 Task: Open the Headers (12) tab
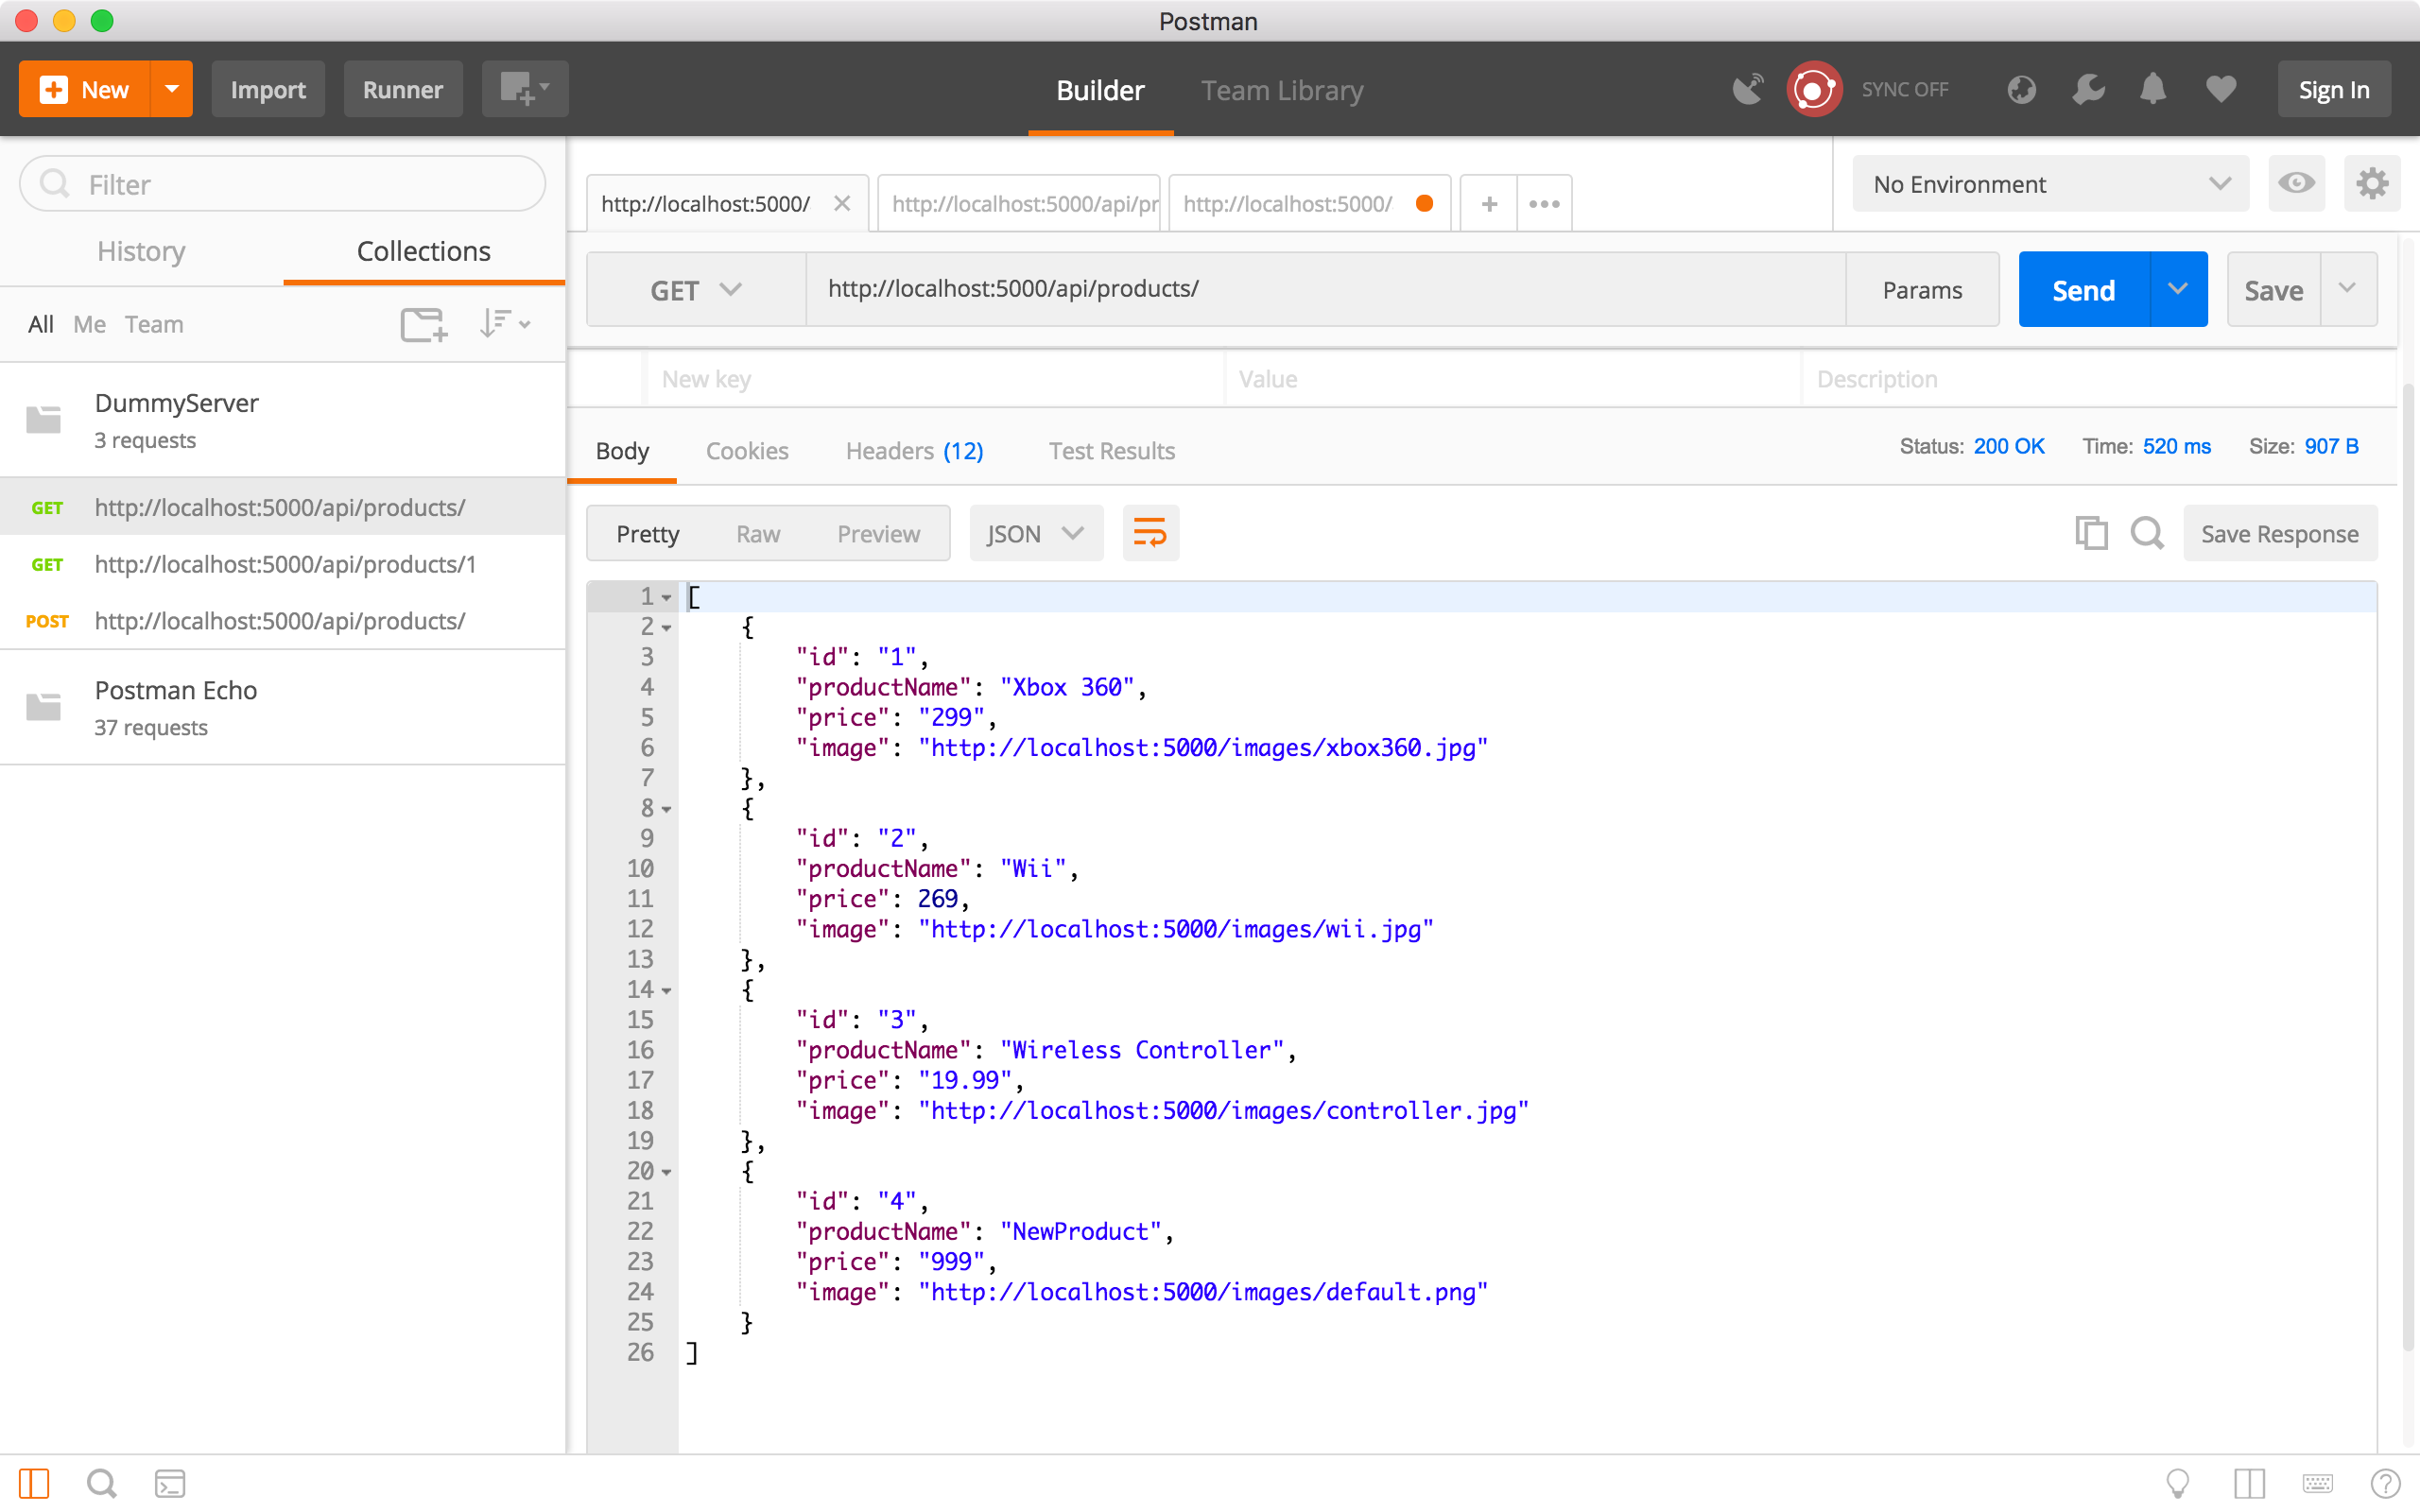tap(914, 451)
